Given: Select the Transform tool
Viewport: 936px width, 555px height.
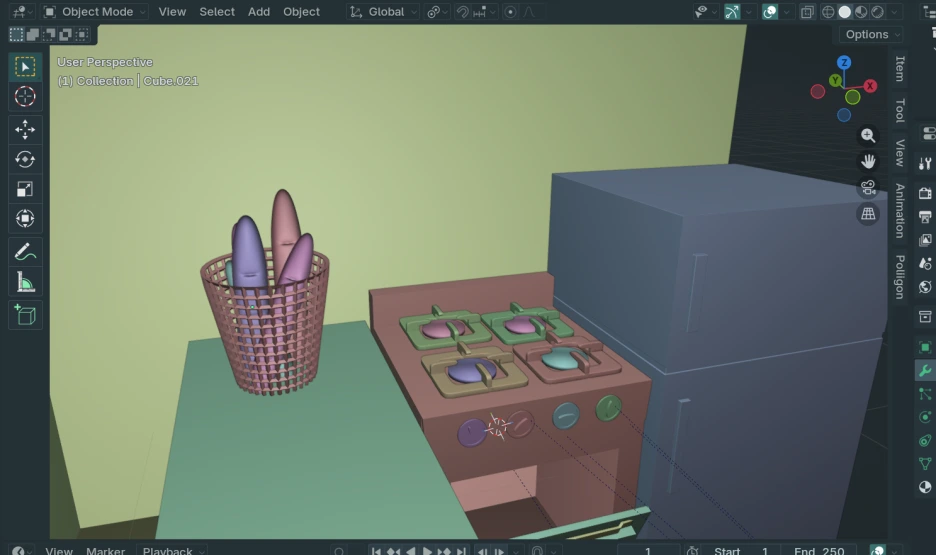Looking at the screenshot, I should point(25,218).
